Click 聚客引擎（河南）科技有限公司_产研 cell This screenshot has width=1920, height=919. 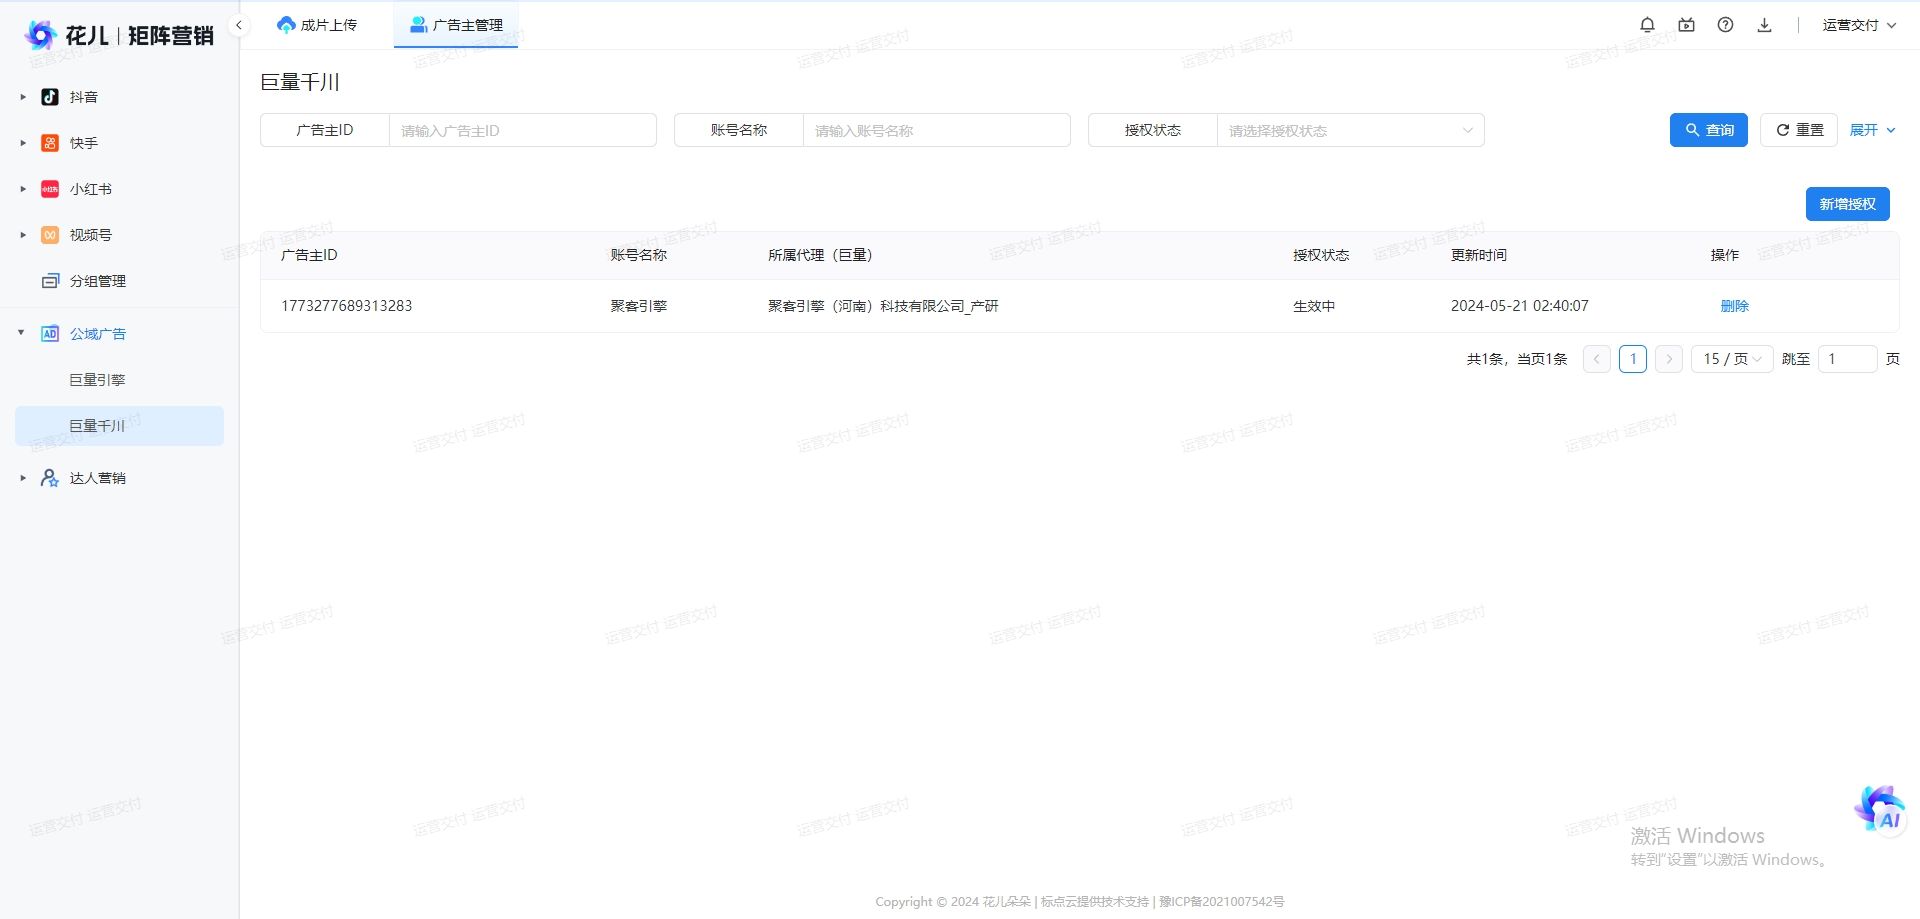[883, 306]
